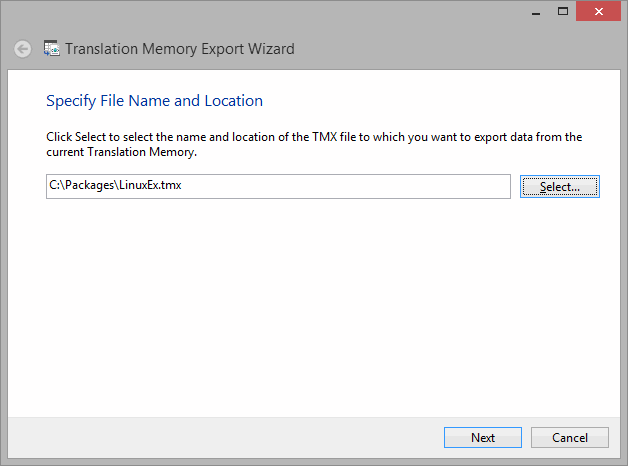628x466 pixels.
Task: Place cursor on LinuxEx.tmx in the path
Action: [150, 185]
